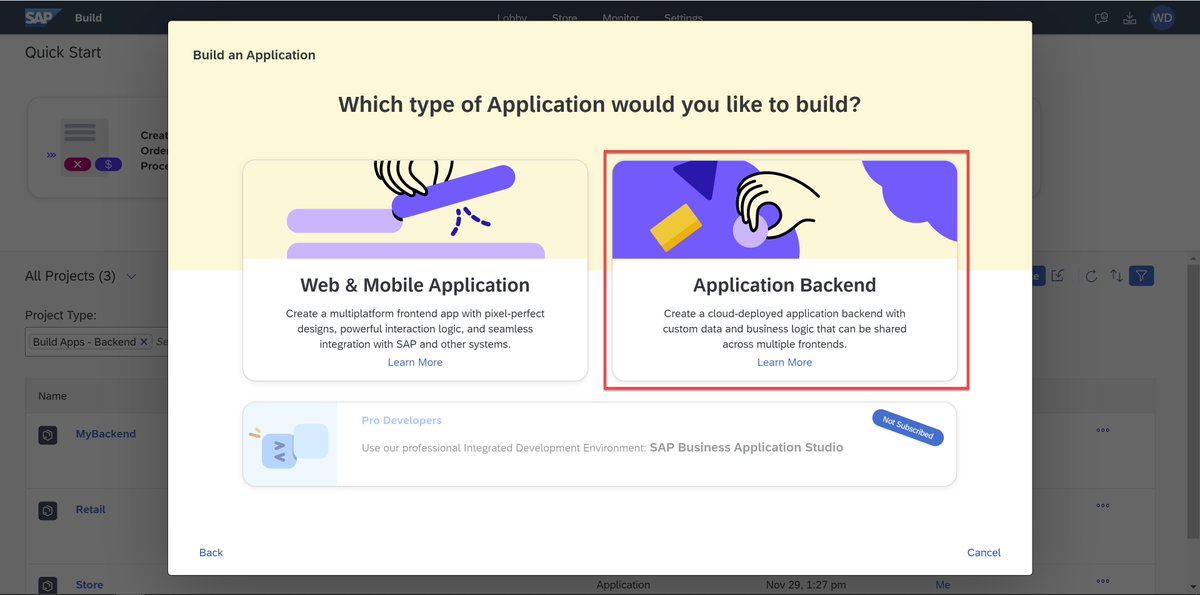
Task: Open the WD user avatar menu
Action: pyautogui.click(x=1162, y=17)
